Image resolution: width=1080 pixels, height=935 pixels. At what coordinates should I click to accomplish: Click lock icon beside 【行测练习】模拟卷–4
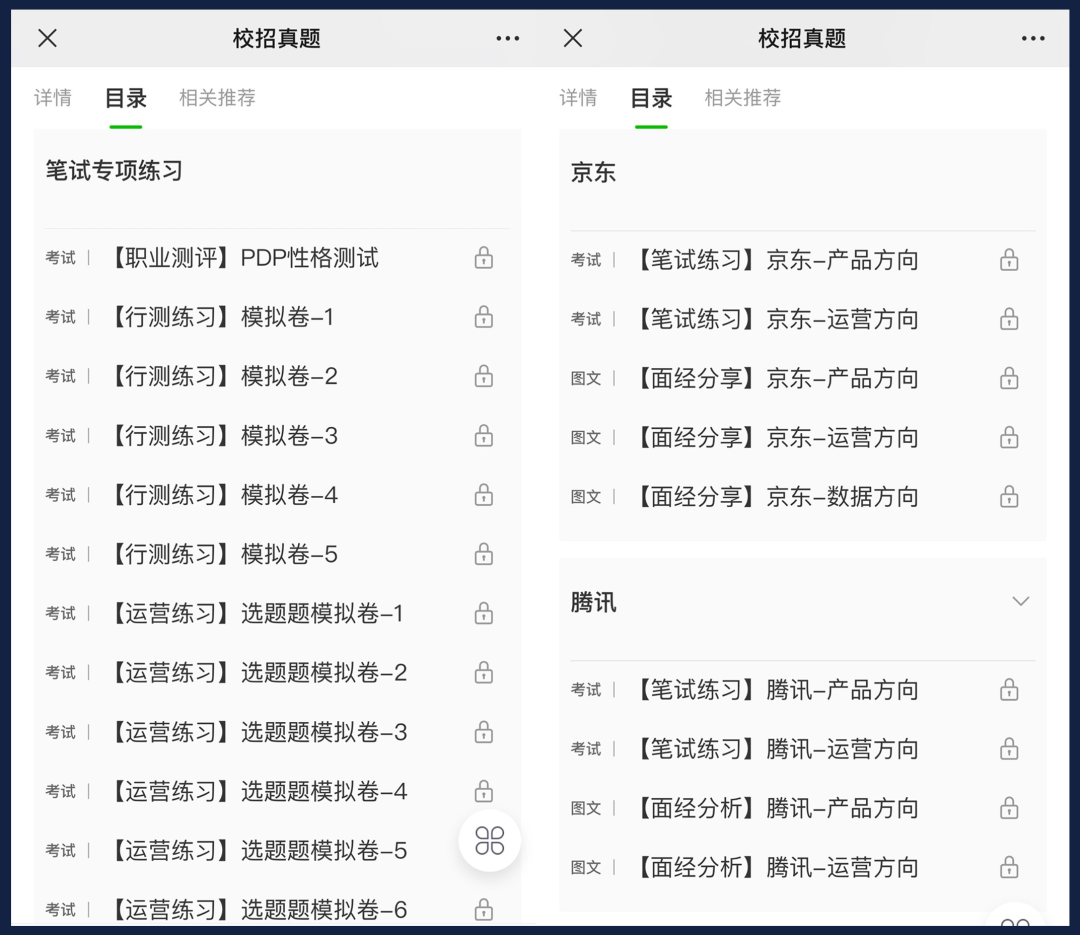(484, 495)
